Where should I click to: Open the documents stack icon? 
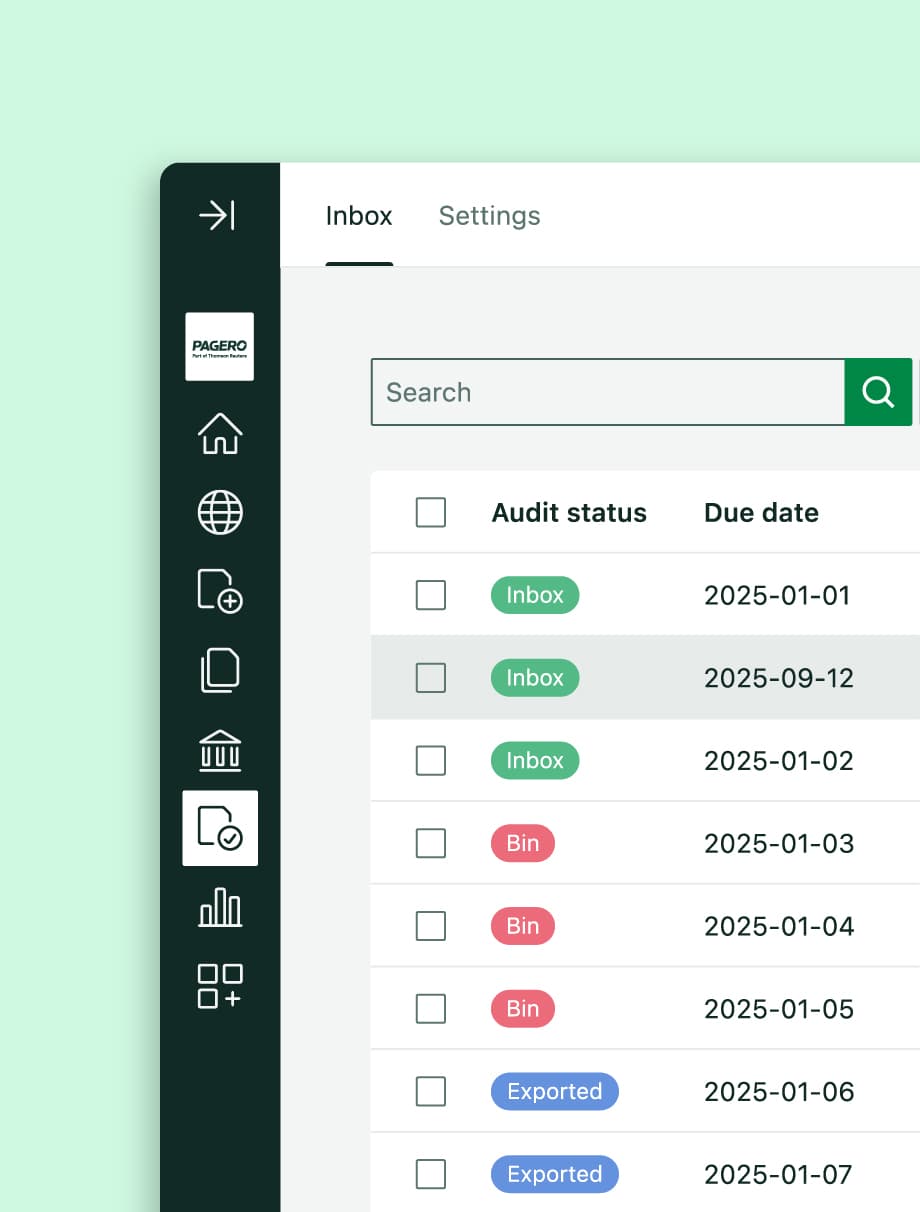tap(220, 670)
